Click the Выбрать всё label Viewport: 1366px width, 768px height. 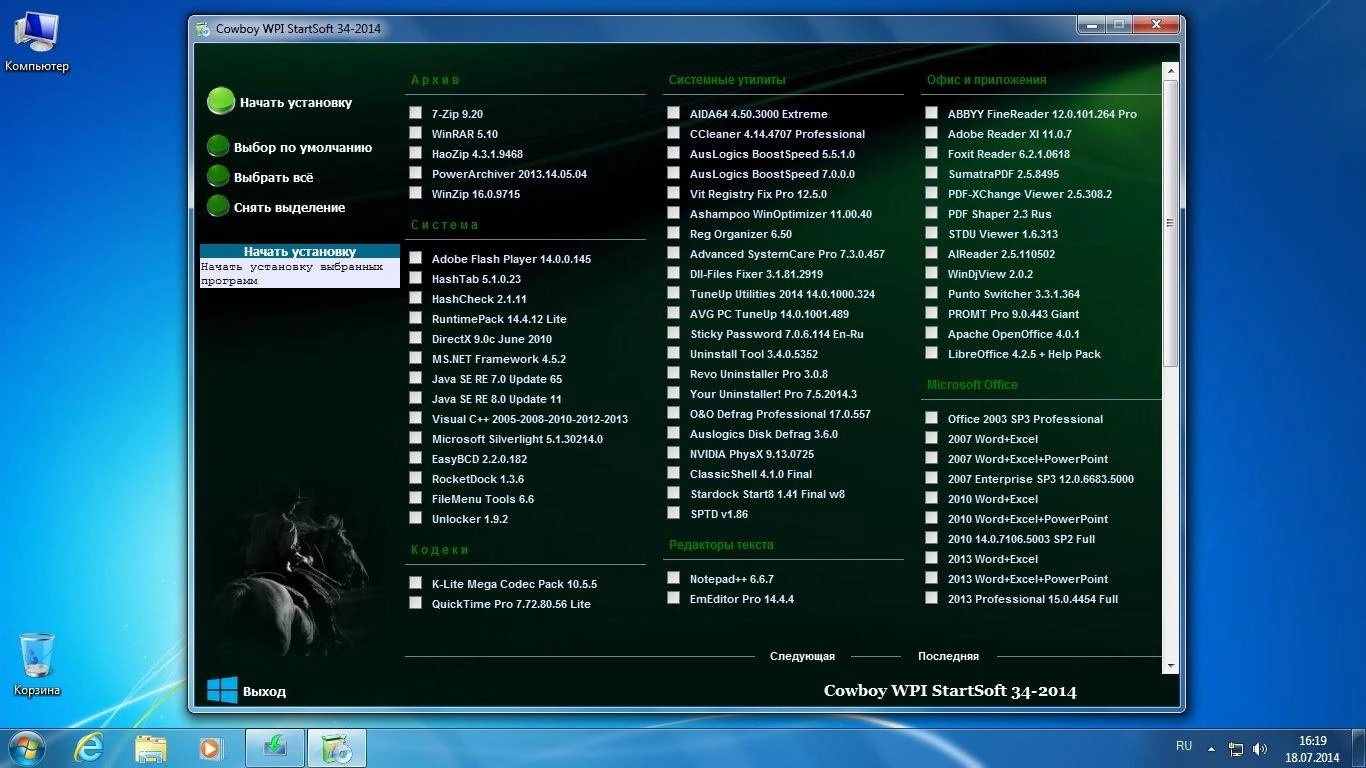(274, 177)
